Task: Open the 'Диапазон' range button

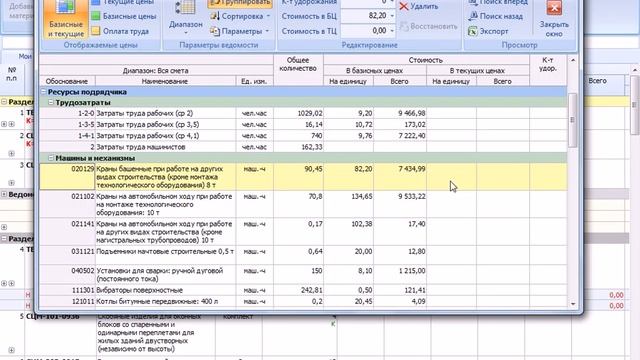Action: (186, 18)
